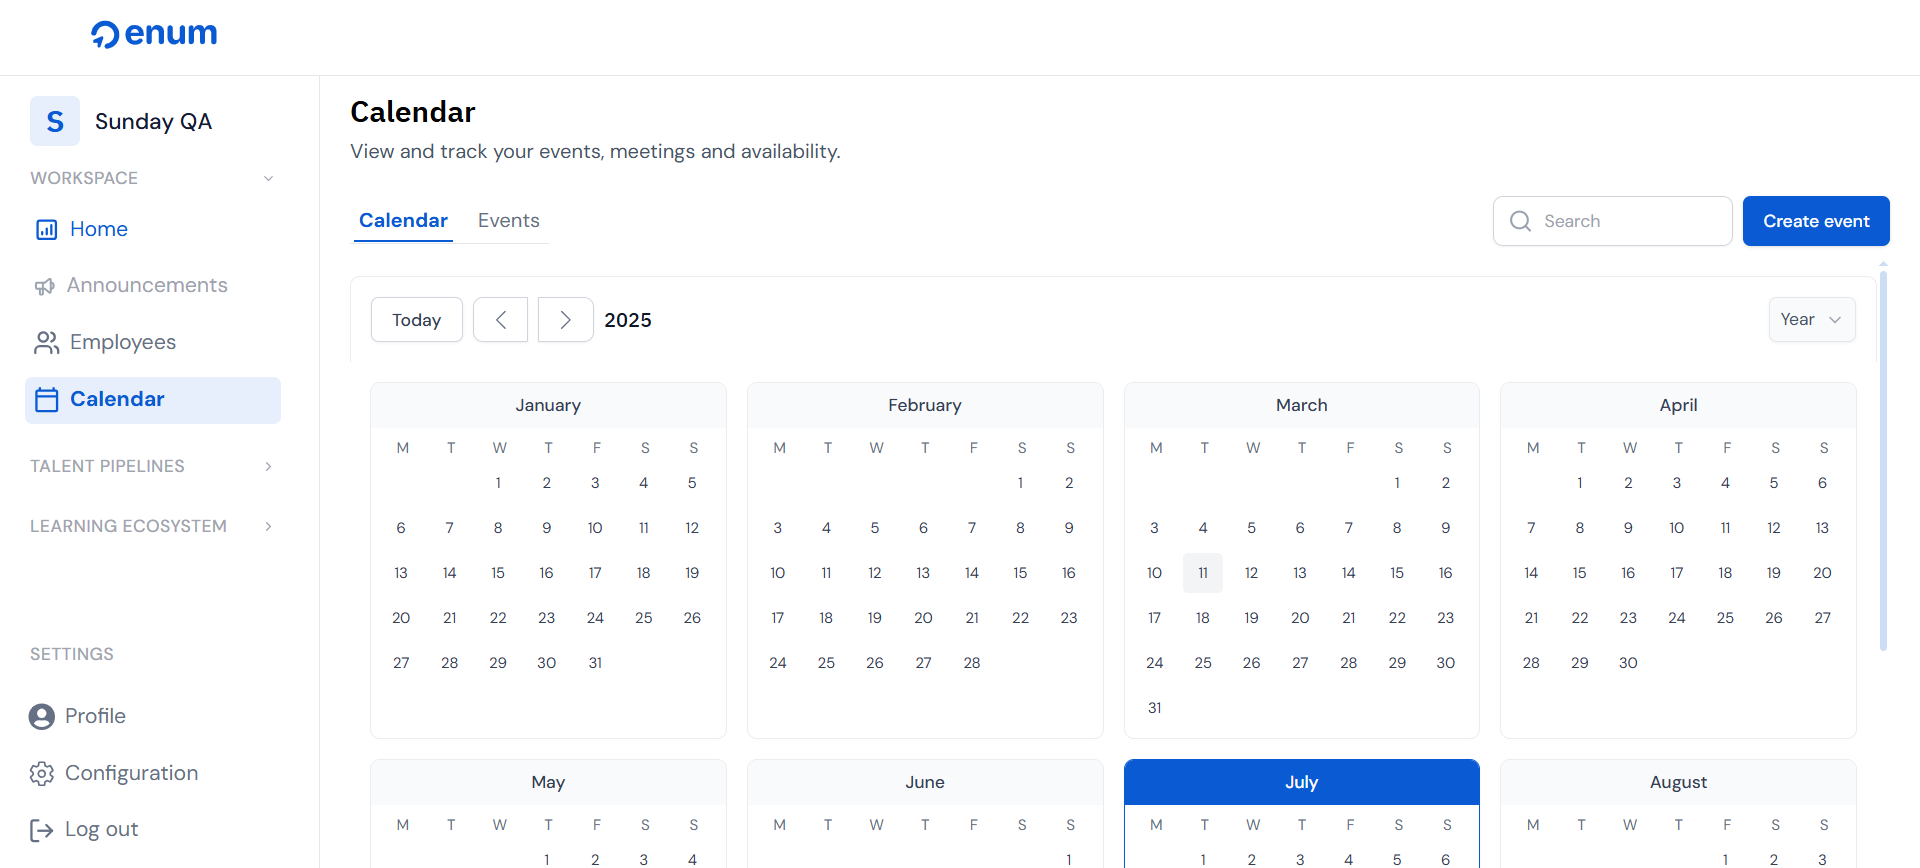
Task: Open the May month header
Action: tap(548, 782)
